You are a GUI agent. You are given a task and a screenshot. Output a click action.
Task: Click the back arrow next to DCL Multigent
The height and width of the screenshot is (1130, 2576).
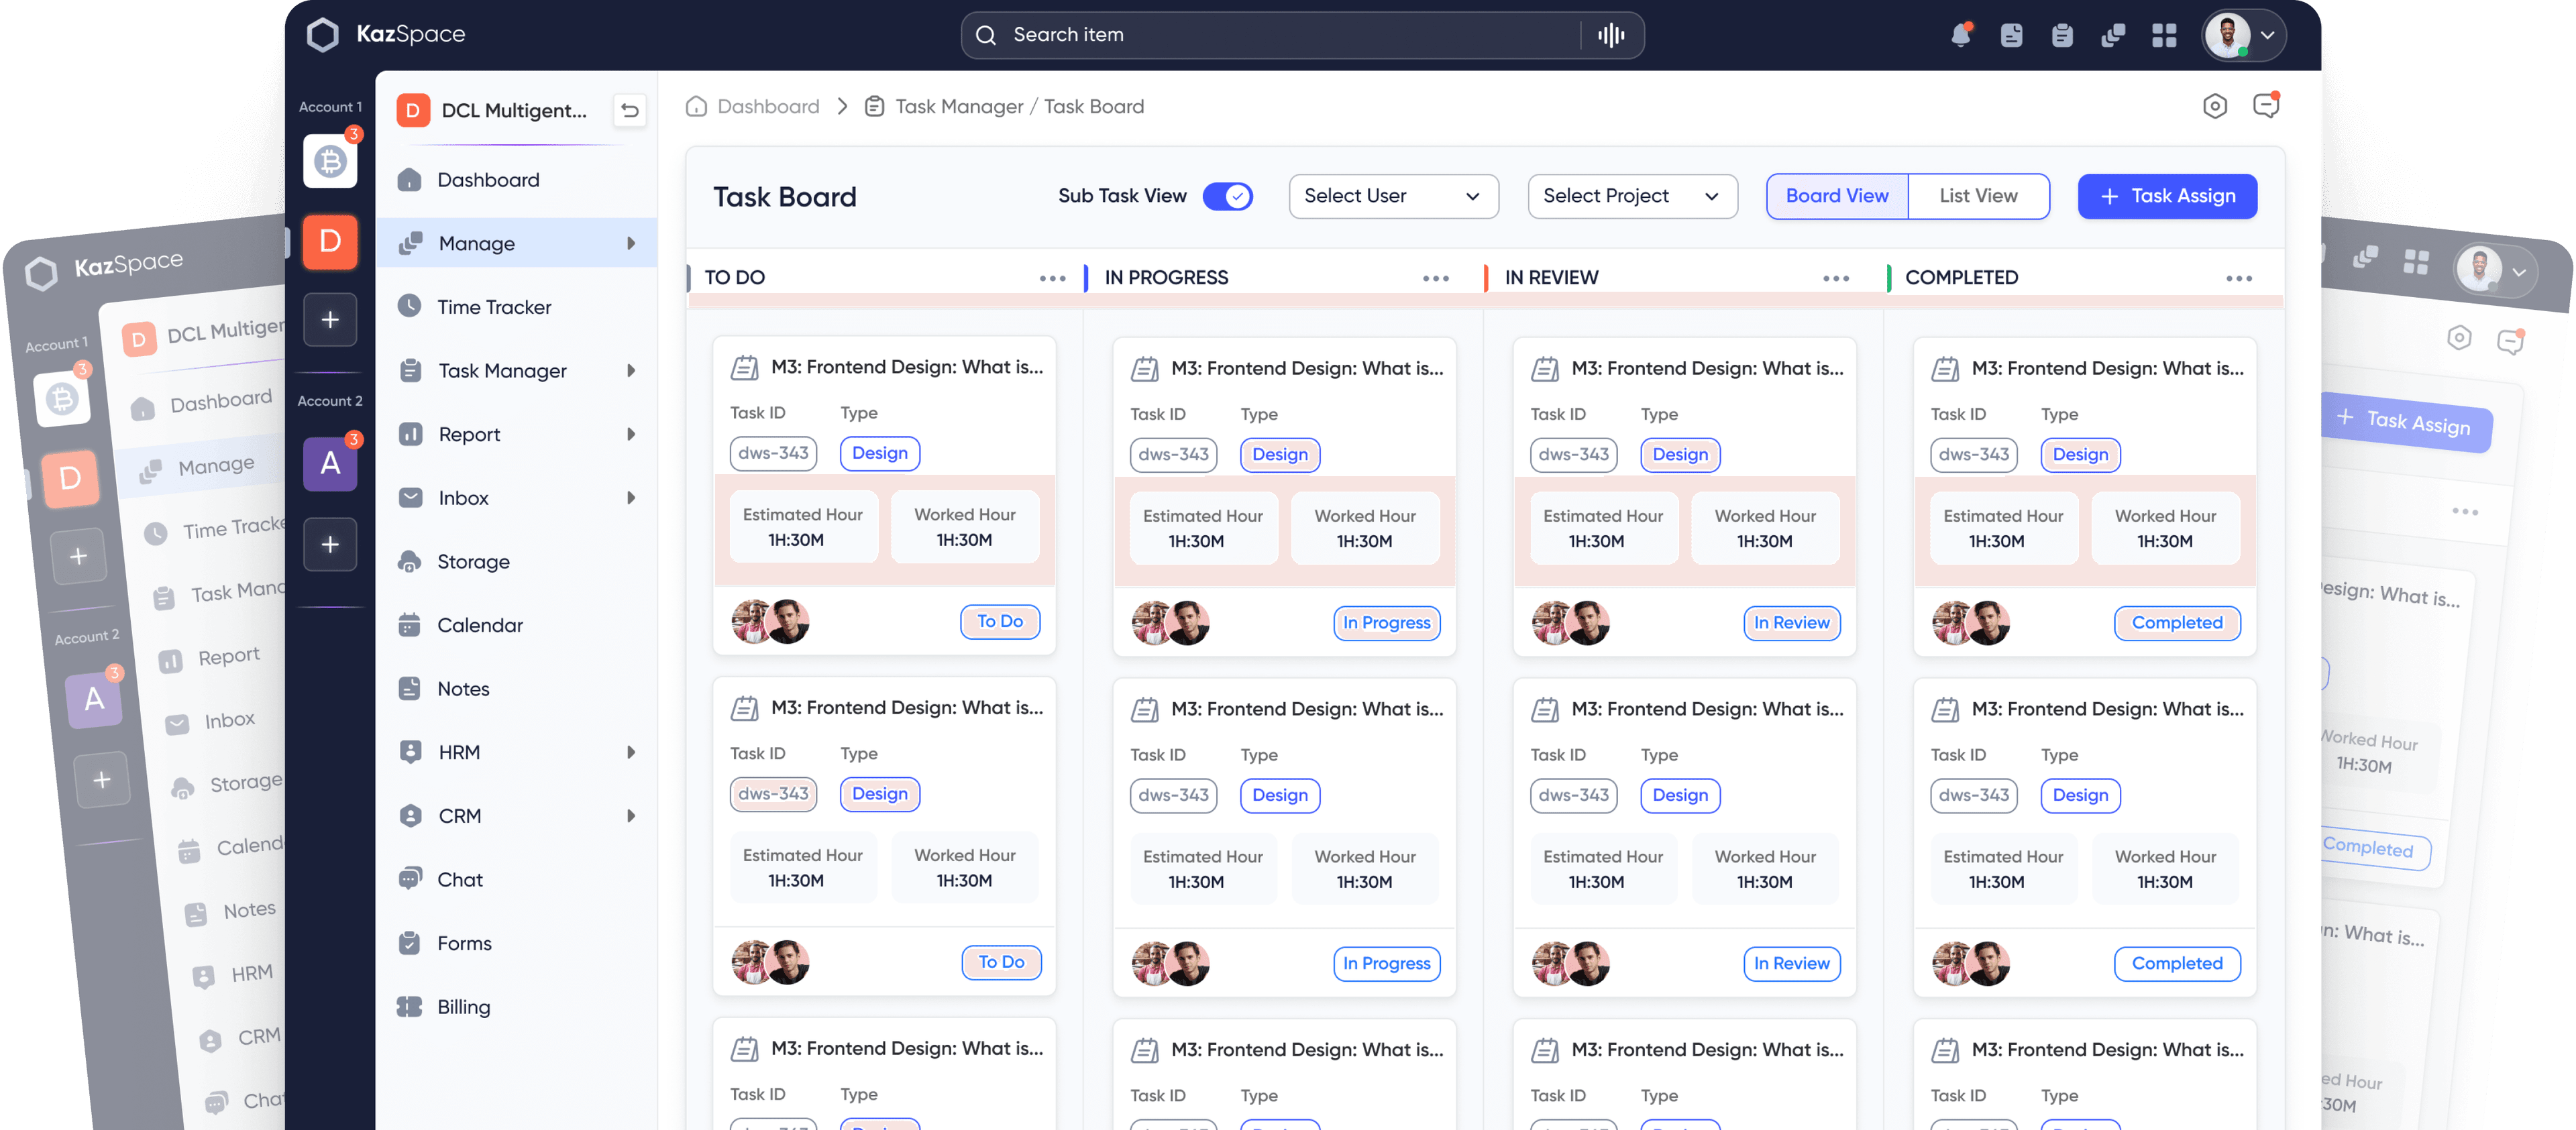click(629, 110)
